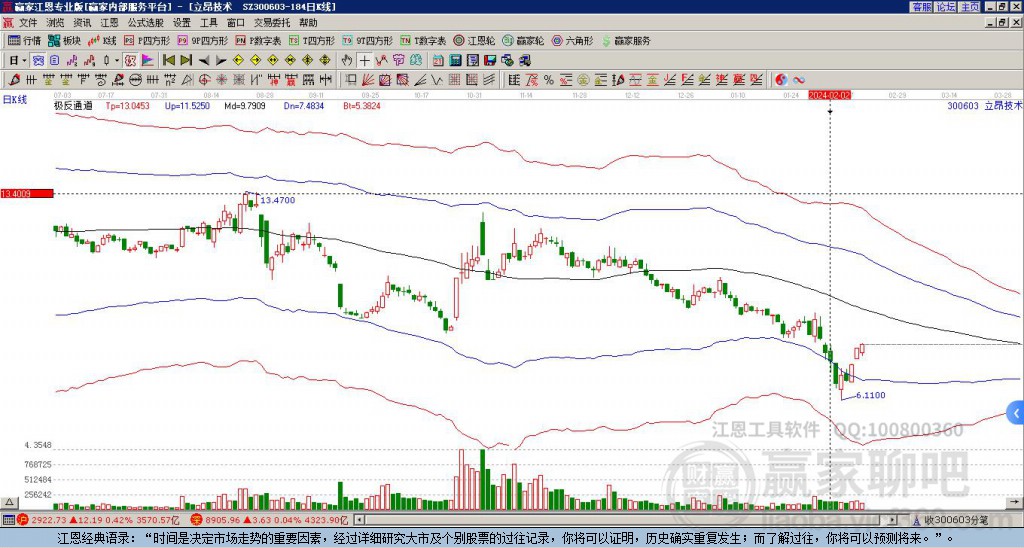Open the 资讯 menu

(x=82, y=23)
